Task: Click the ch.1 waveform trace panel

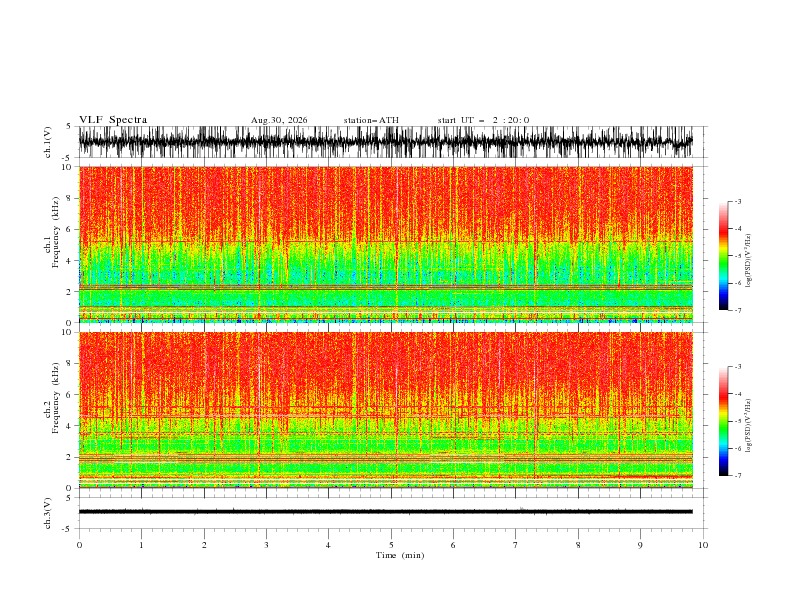Action: 385,142
